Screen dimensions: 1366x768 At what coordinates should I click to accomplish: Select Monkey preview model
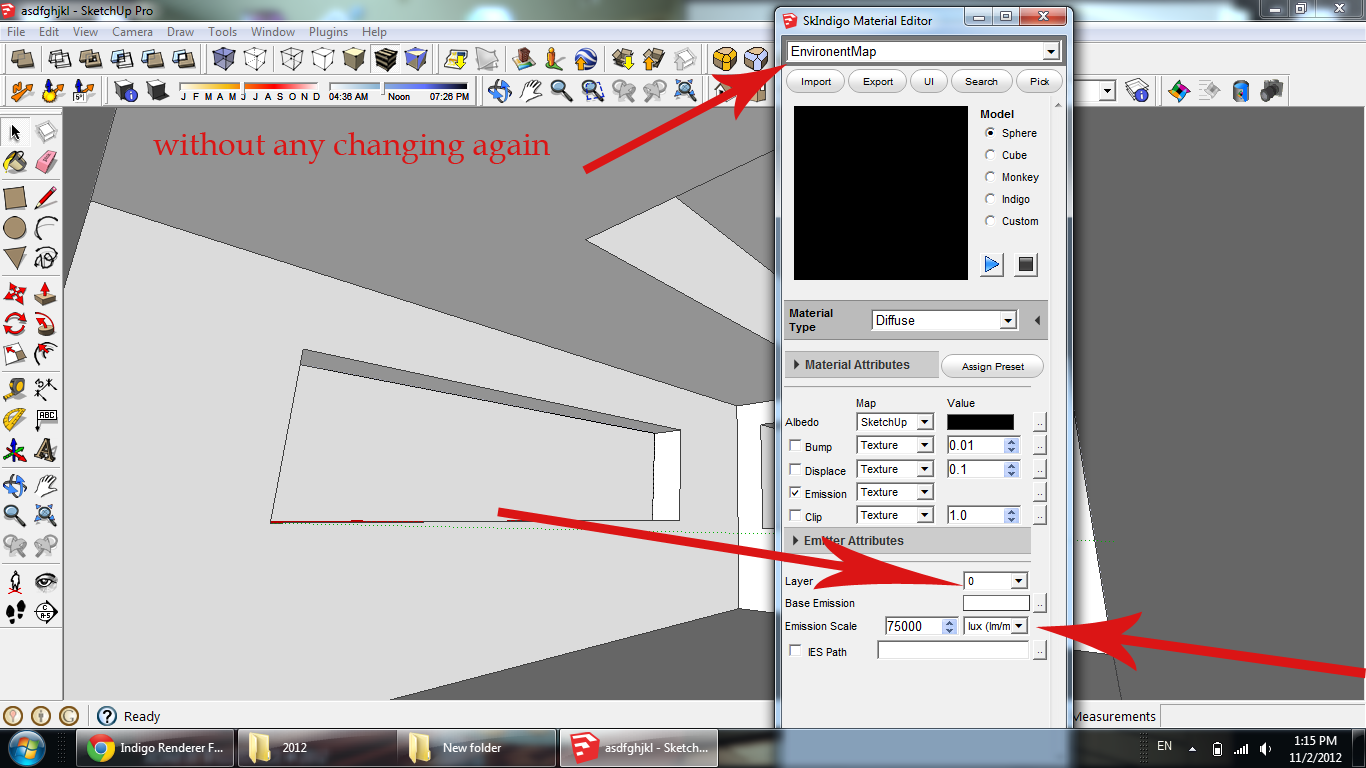tap(990, 177)
